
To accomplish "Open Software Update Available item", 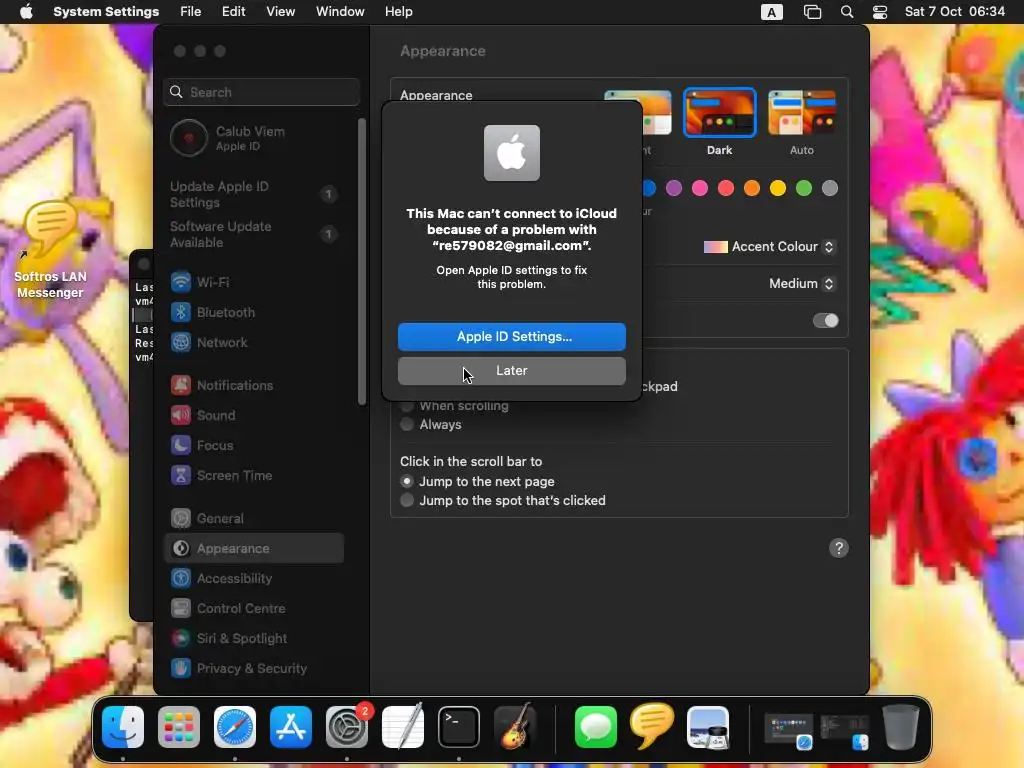I will pyautogui.click(x=253, y=234).
